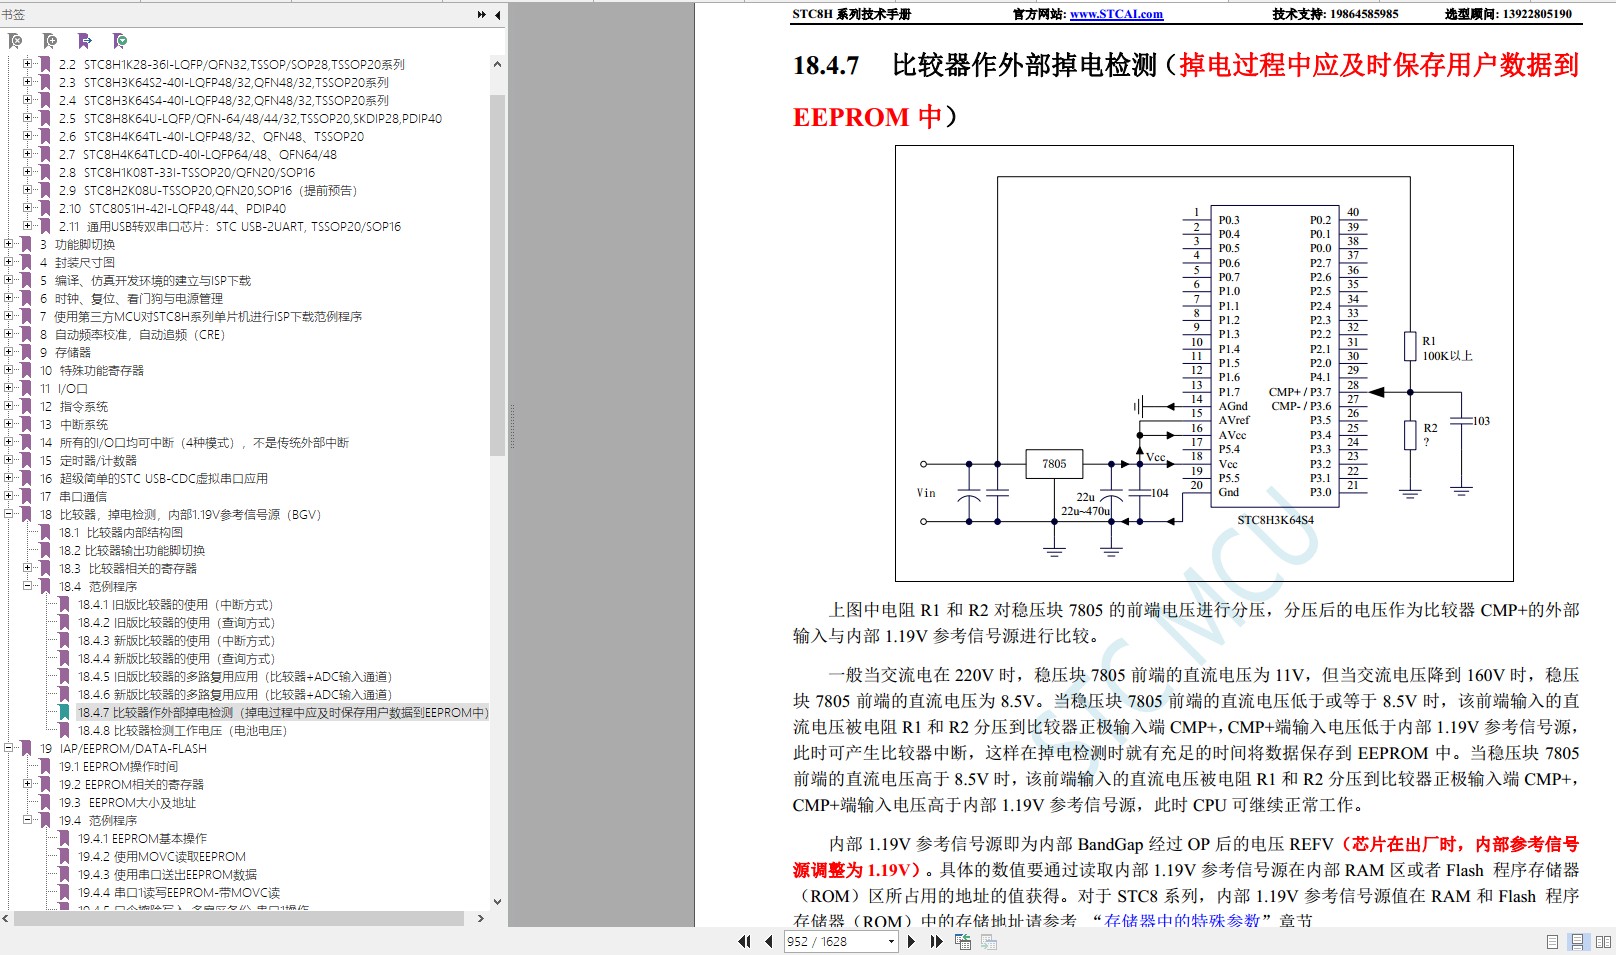Click the add bookmark icon
The height and width of the screenshot is (955, 1616).
[x=50, y=41]
